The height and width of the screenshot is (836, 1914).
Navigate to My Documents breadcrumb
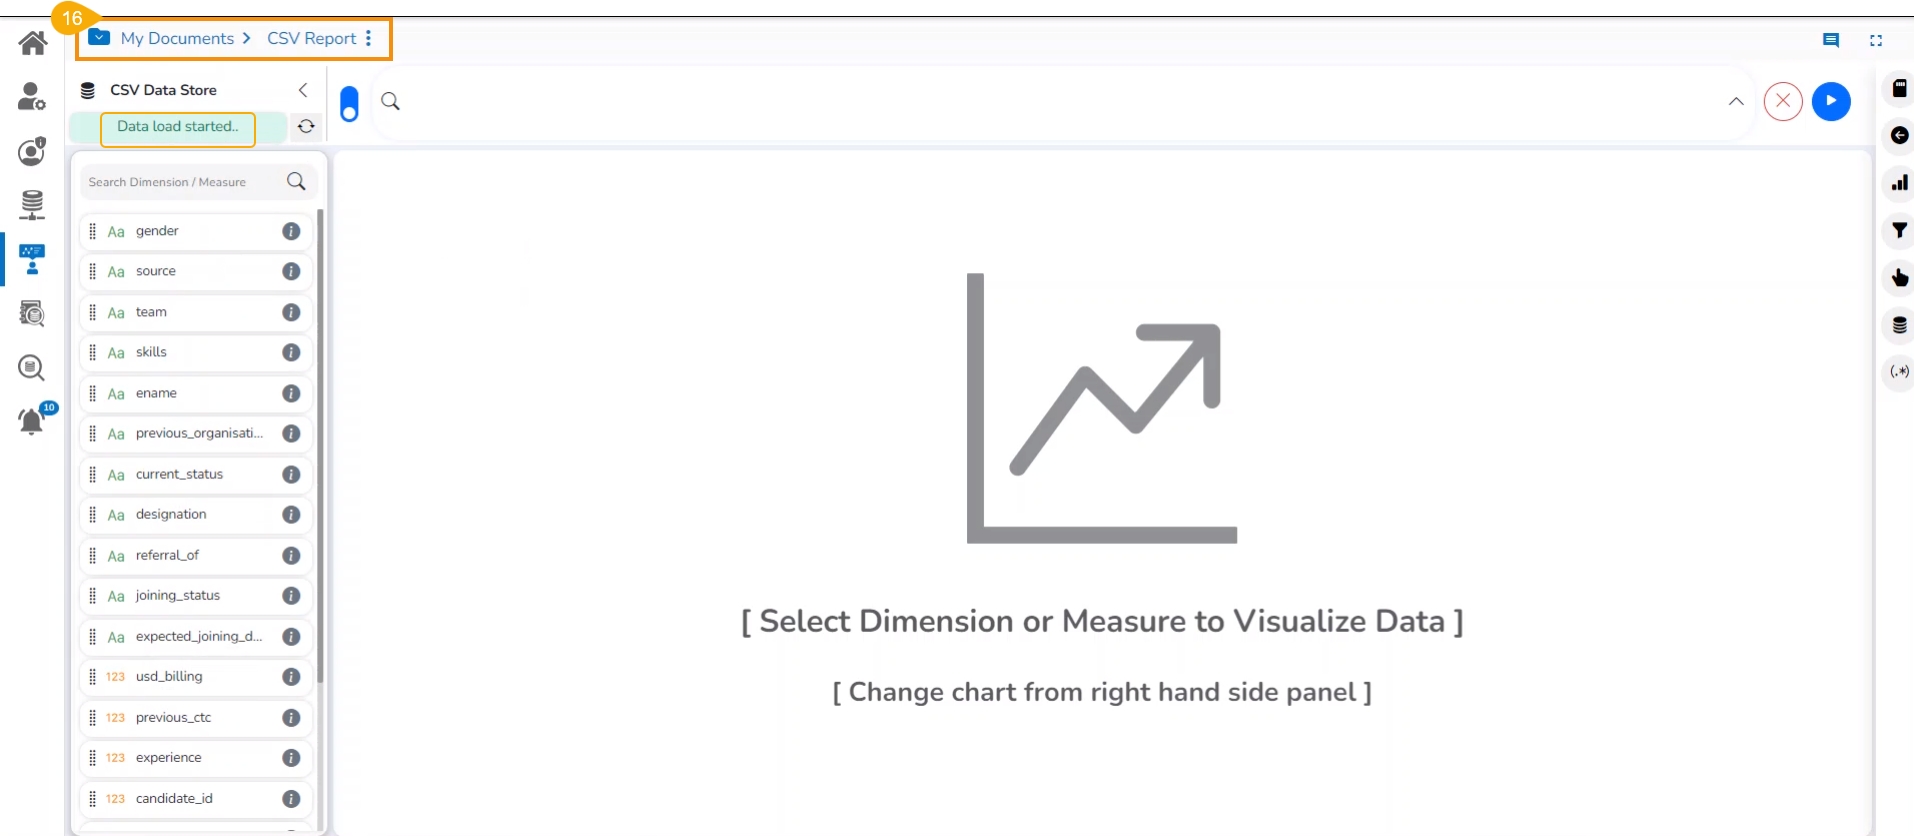pos(177,38)
